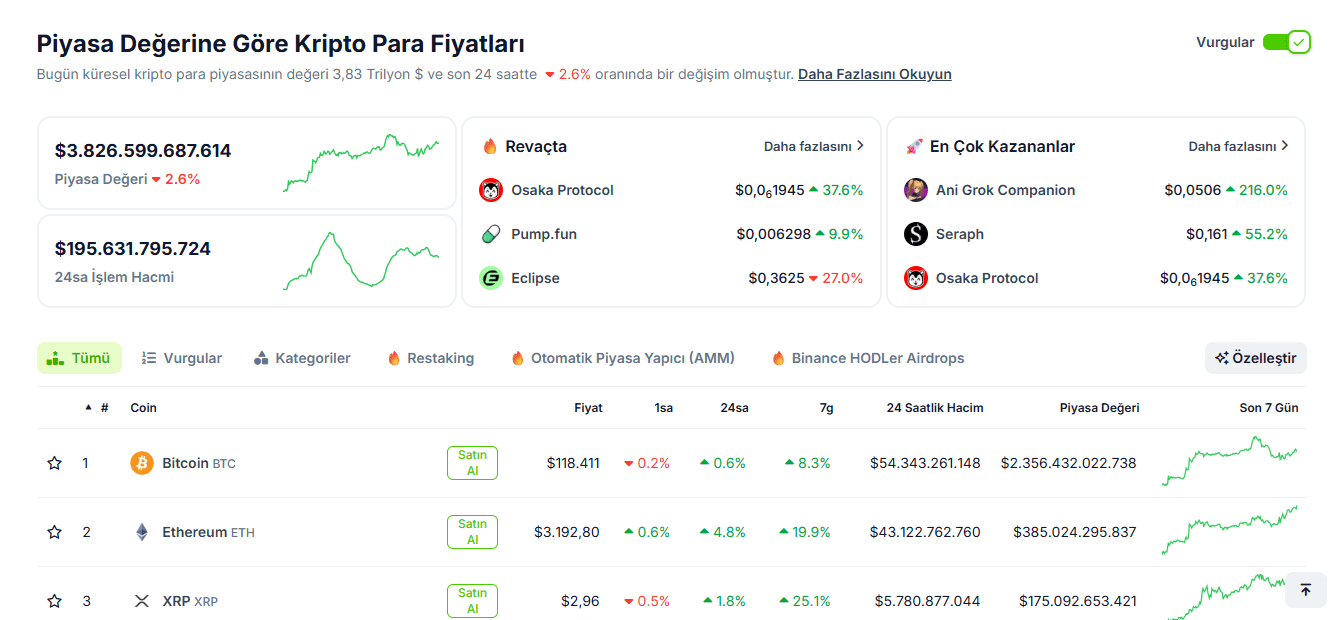1337x620 pixels.
Task: Star Ethereum as a favorite
Action: (55, 532)
